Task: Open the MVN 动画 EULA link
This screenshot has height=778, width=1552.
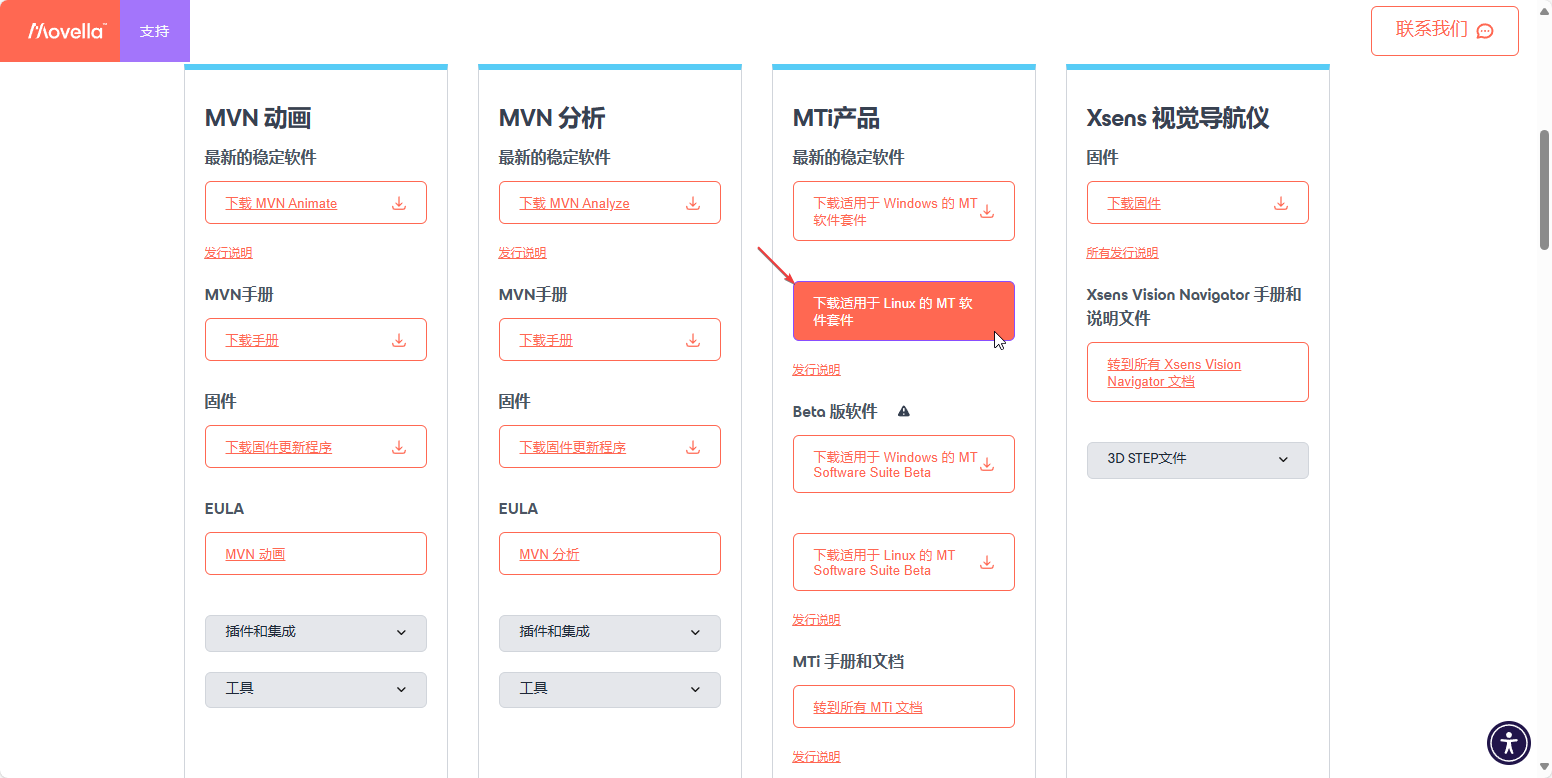Action: [x=316, y=554]
